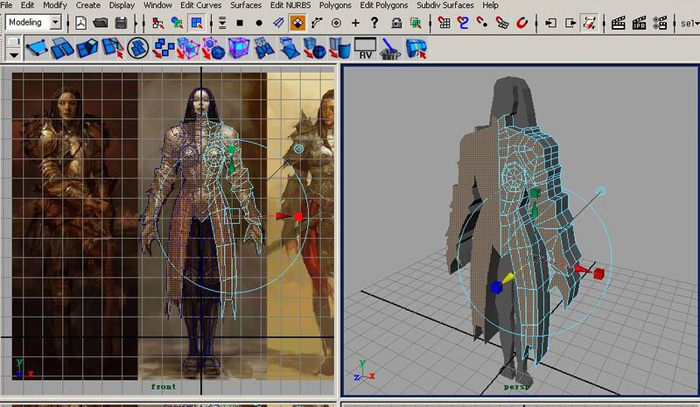Open the Edit menu
Screen dimensions: 700x407
(x=27, y=5)
